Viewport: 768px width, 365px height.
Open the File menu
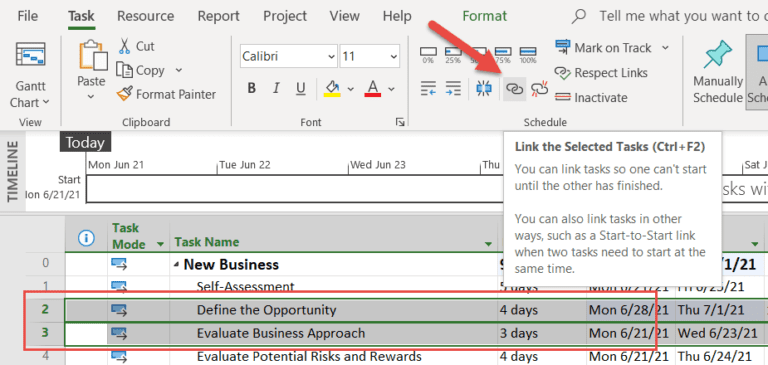pyautogui.click(x=27, y=16)
